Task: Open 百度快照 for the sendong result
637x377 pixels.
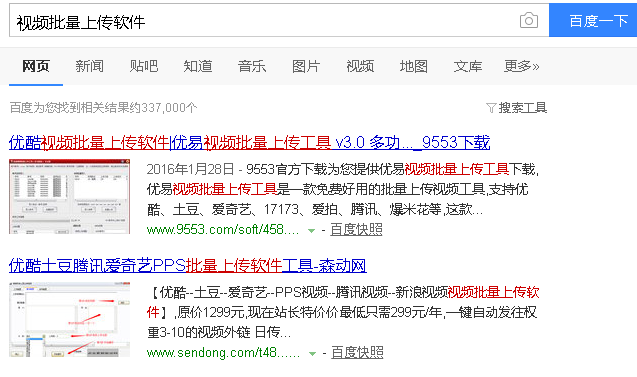Action: coord(357,353)
